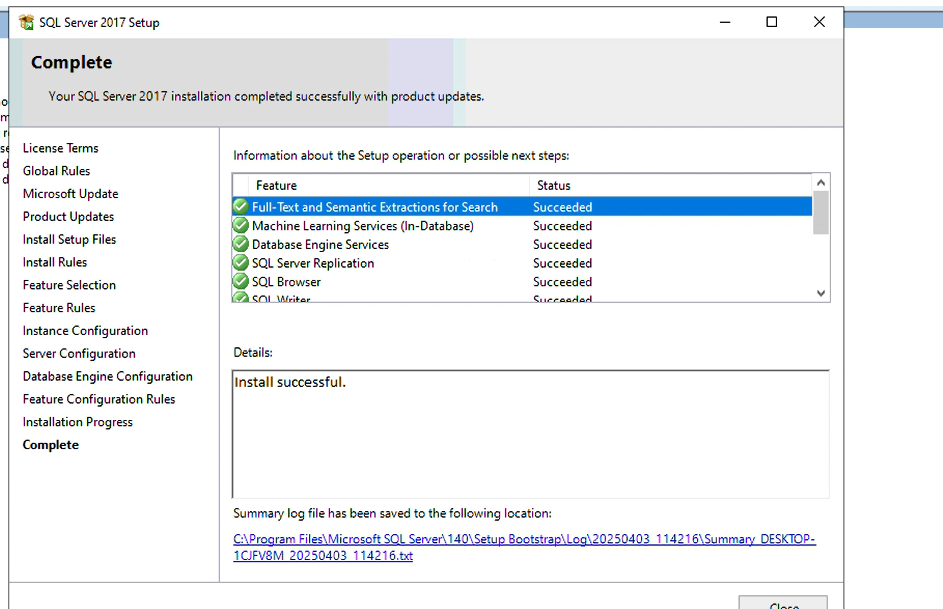This screenshot has width=943, height=609.
Task: Click green check icon beside SQL Browser
Action: click(241, 281)
